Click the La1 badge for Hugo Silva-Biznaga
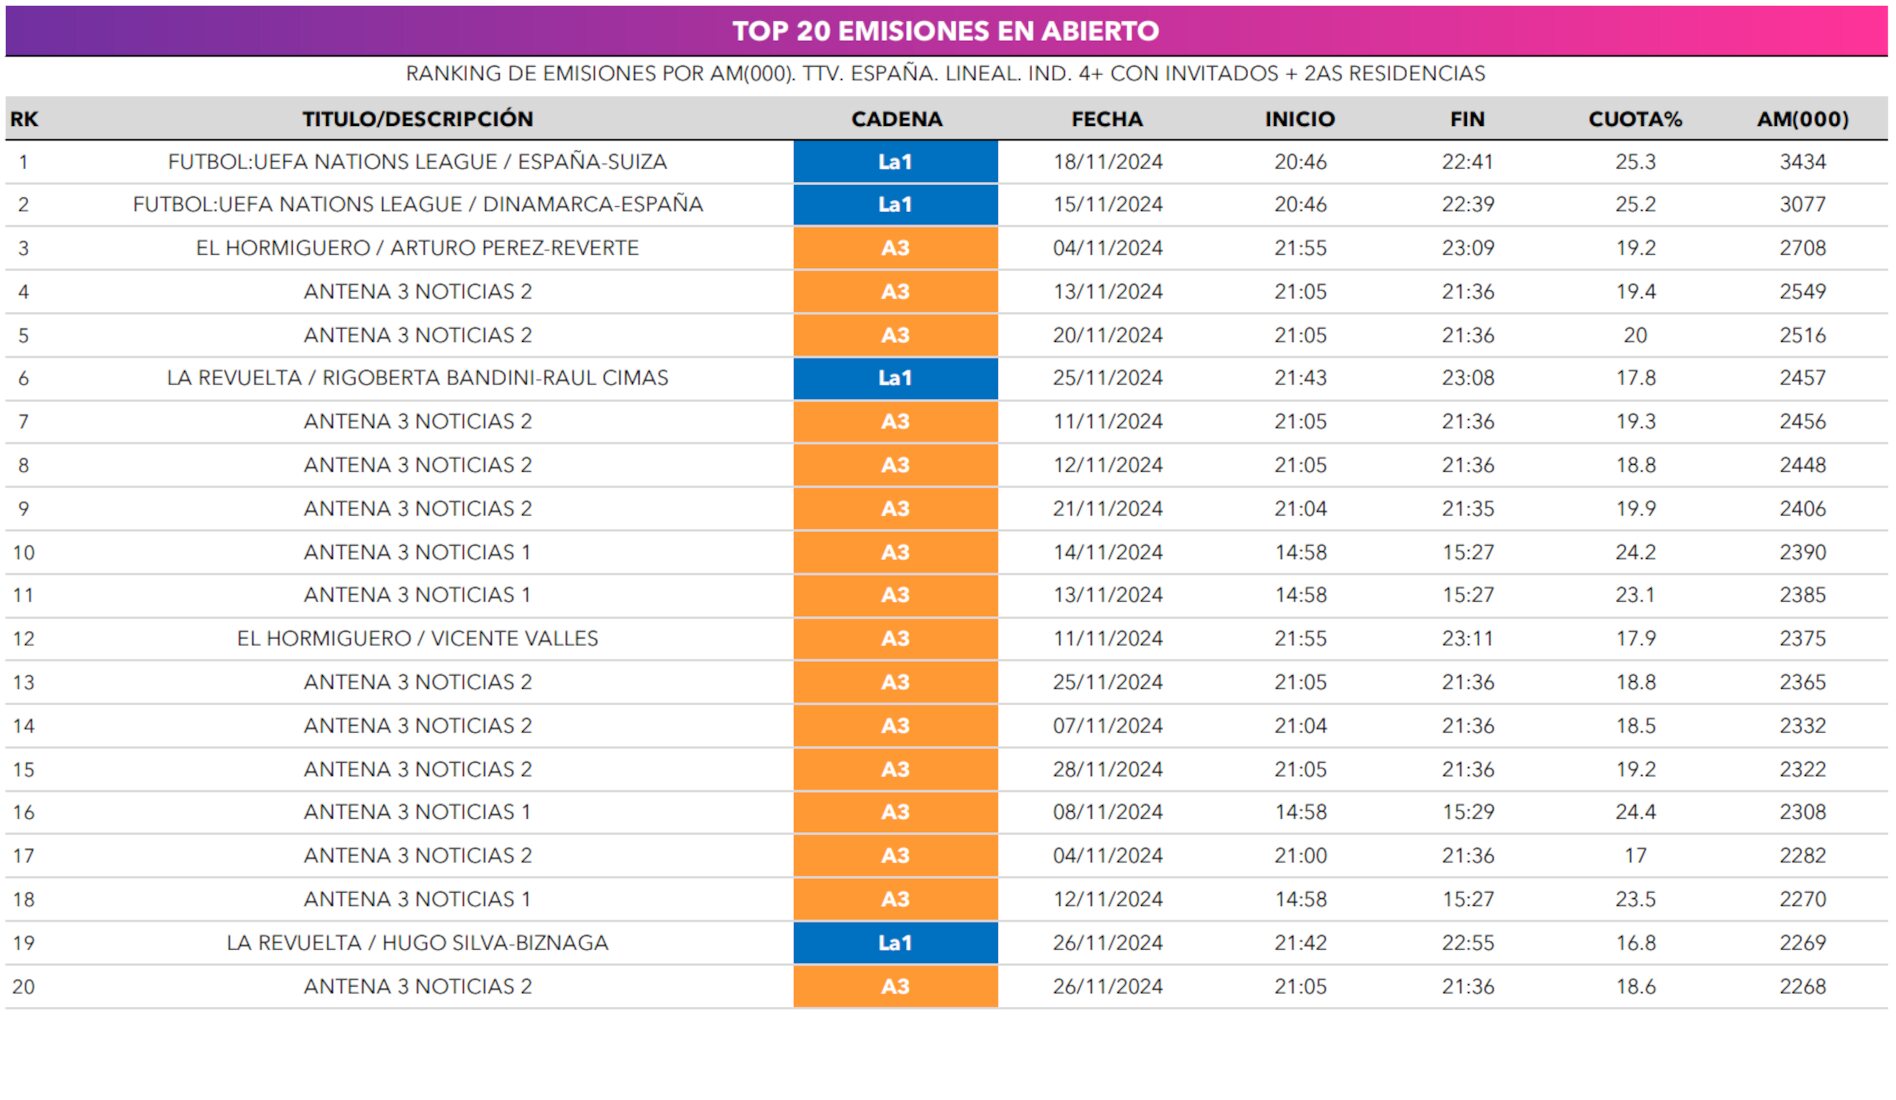Image resolution: width=1896 pixels, height=1100 pixels. pyautogui.click(x=895, y=943)
